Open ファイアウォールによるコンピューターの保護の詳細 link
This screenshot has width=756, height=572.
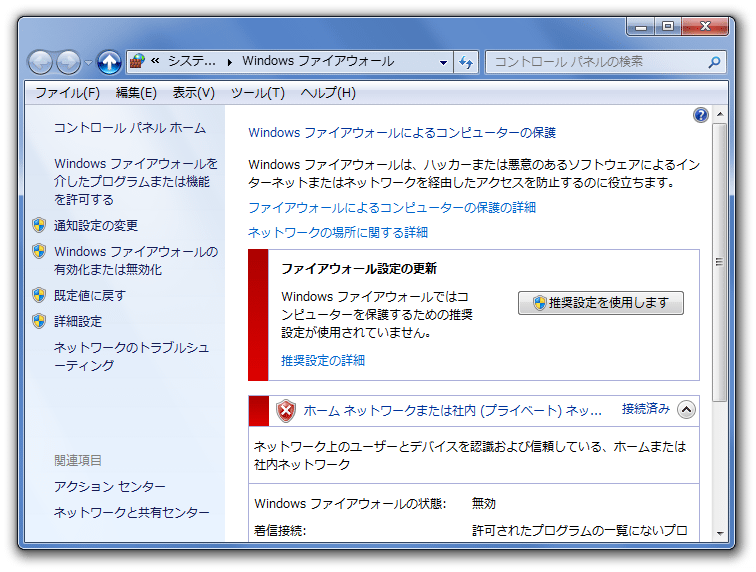coord(392,207)
